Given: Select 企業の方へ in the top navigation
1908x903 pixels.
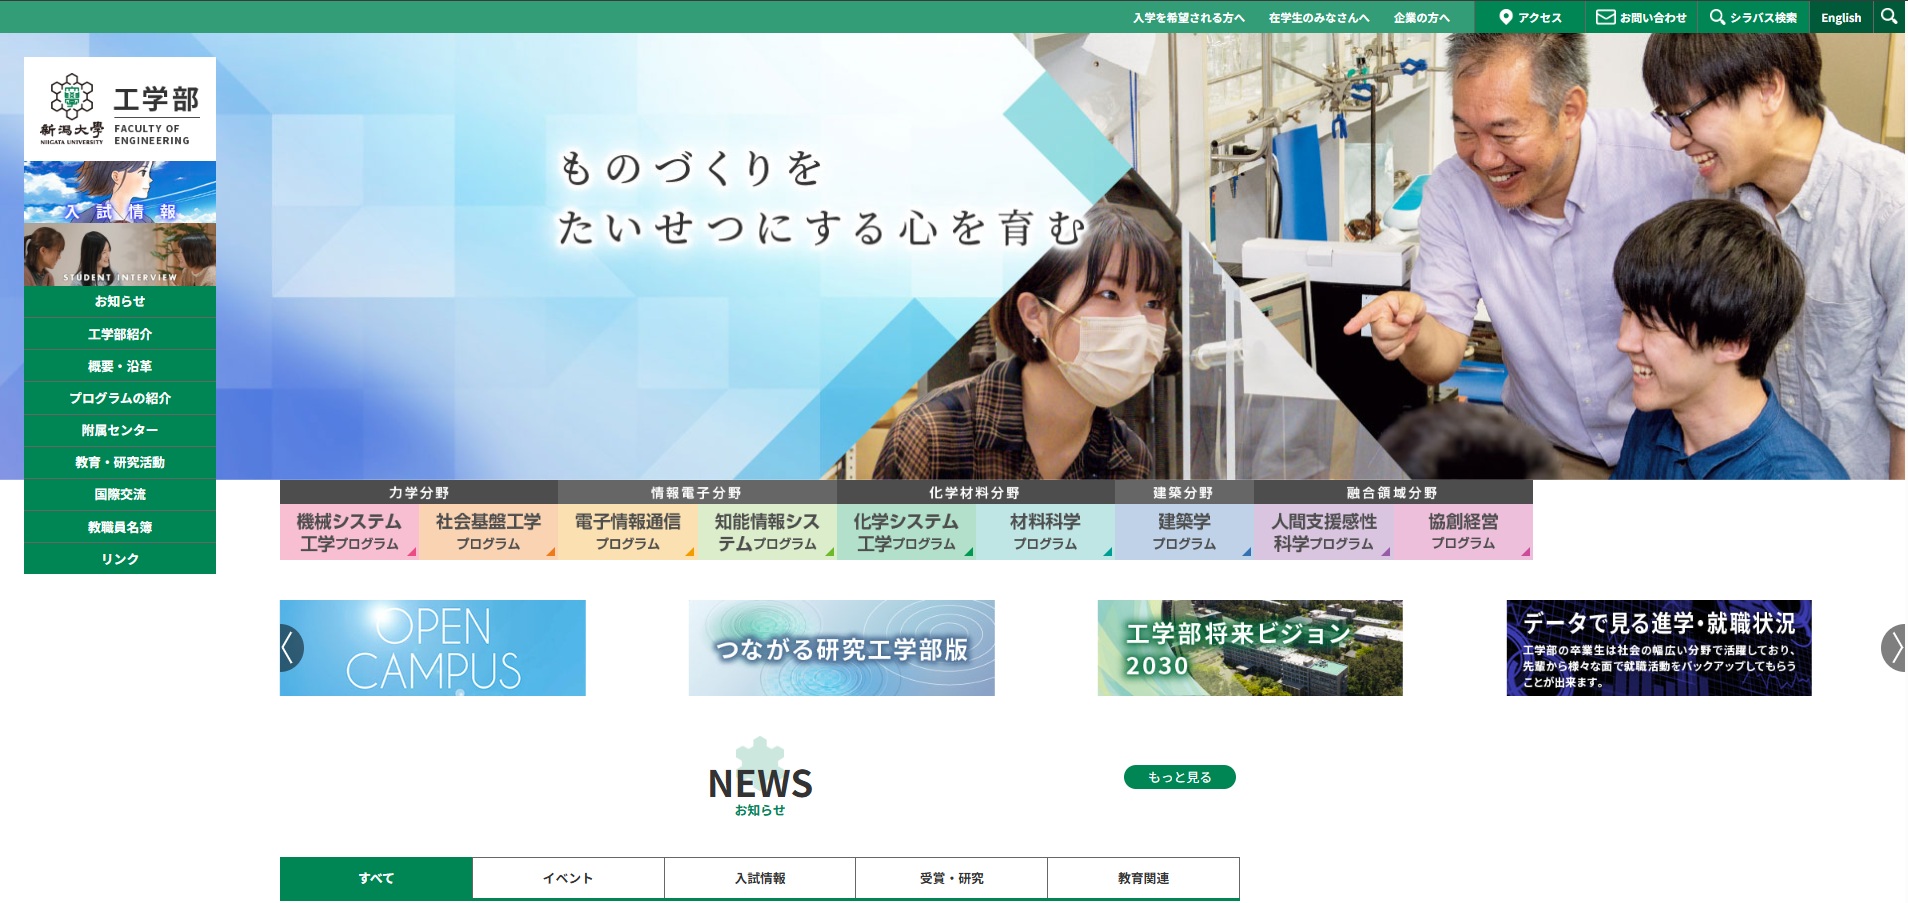Looking at the screenshot, I should tap(1421, 16).
